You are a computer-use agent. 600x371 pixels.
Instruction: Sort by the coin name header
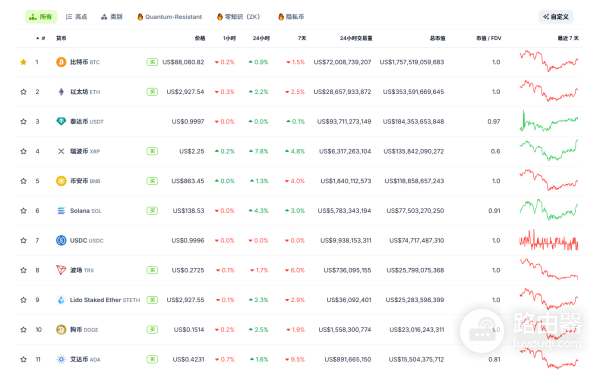(61, 38)
